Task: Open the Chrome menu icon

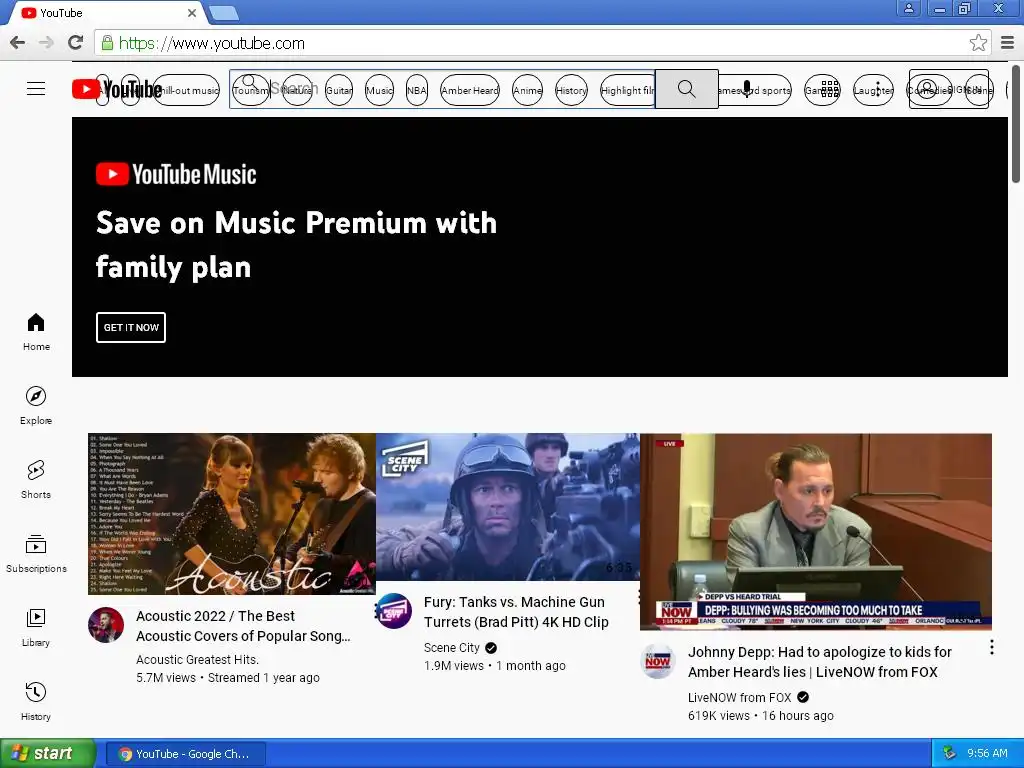Action: click(1007, 43)
